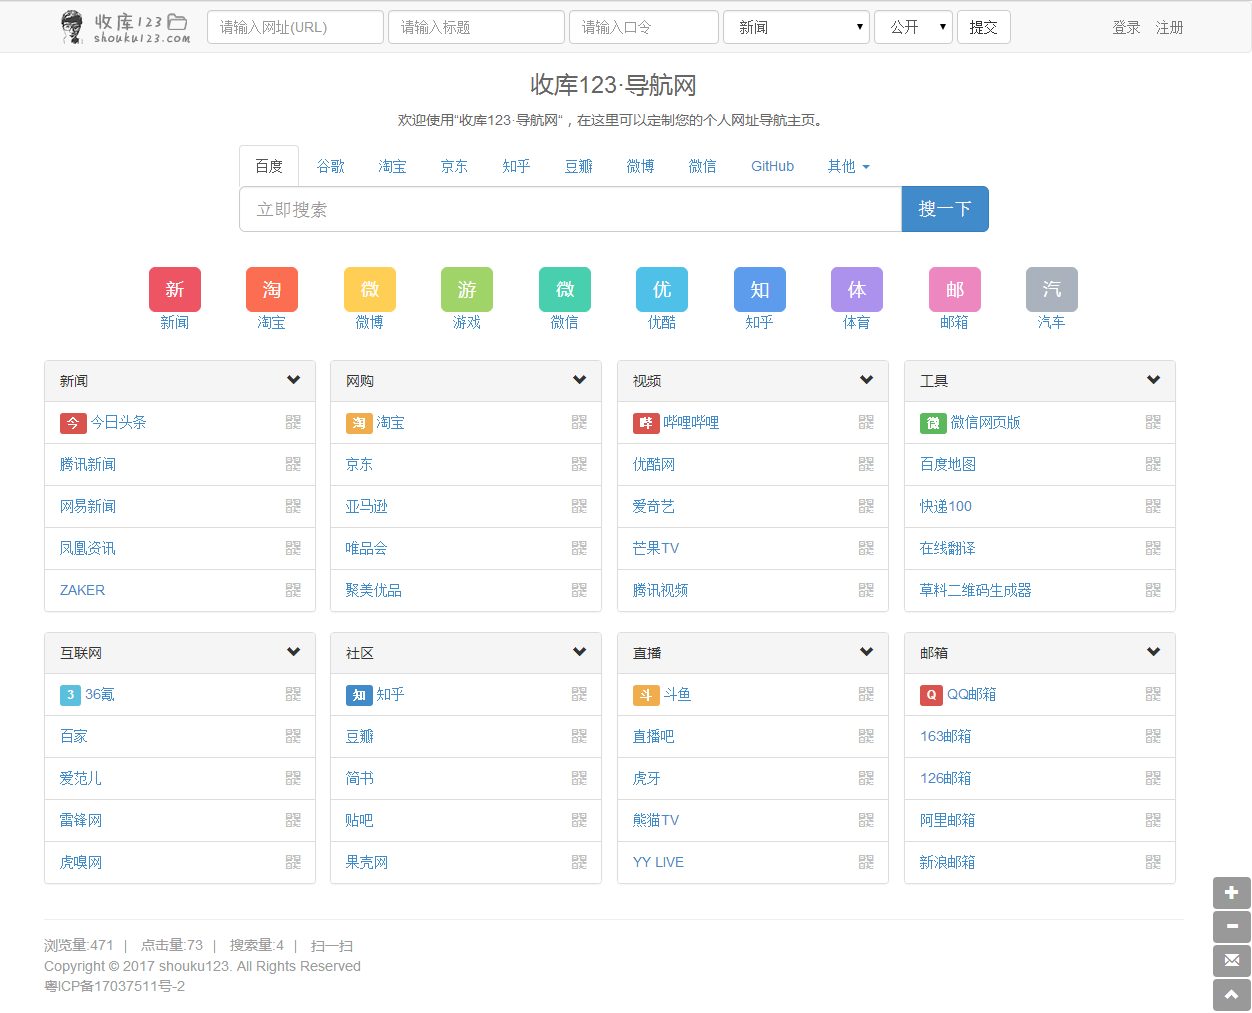Open the blue 优酷 shortcut tile

(x=662, y=289)
